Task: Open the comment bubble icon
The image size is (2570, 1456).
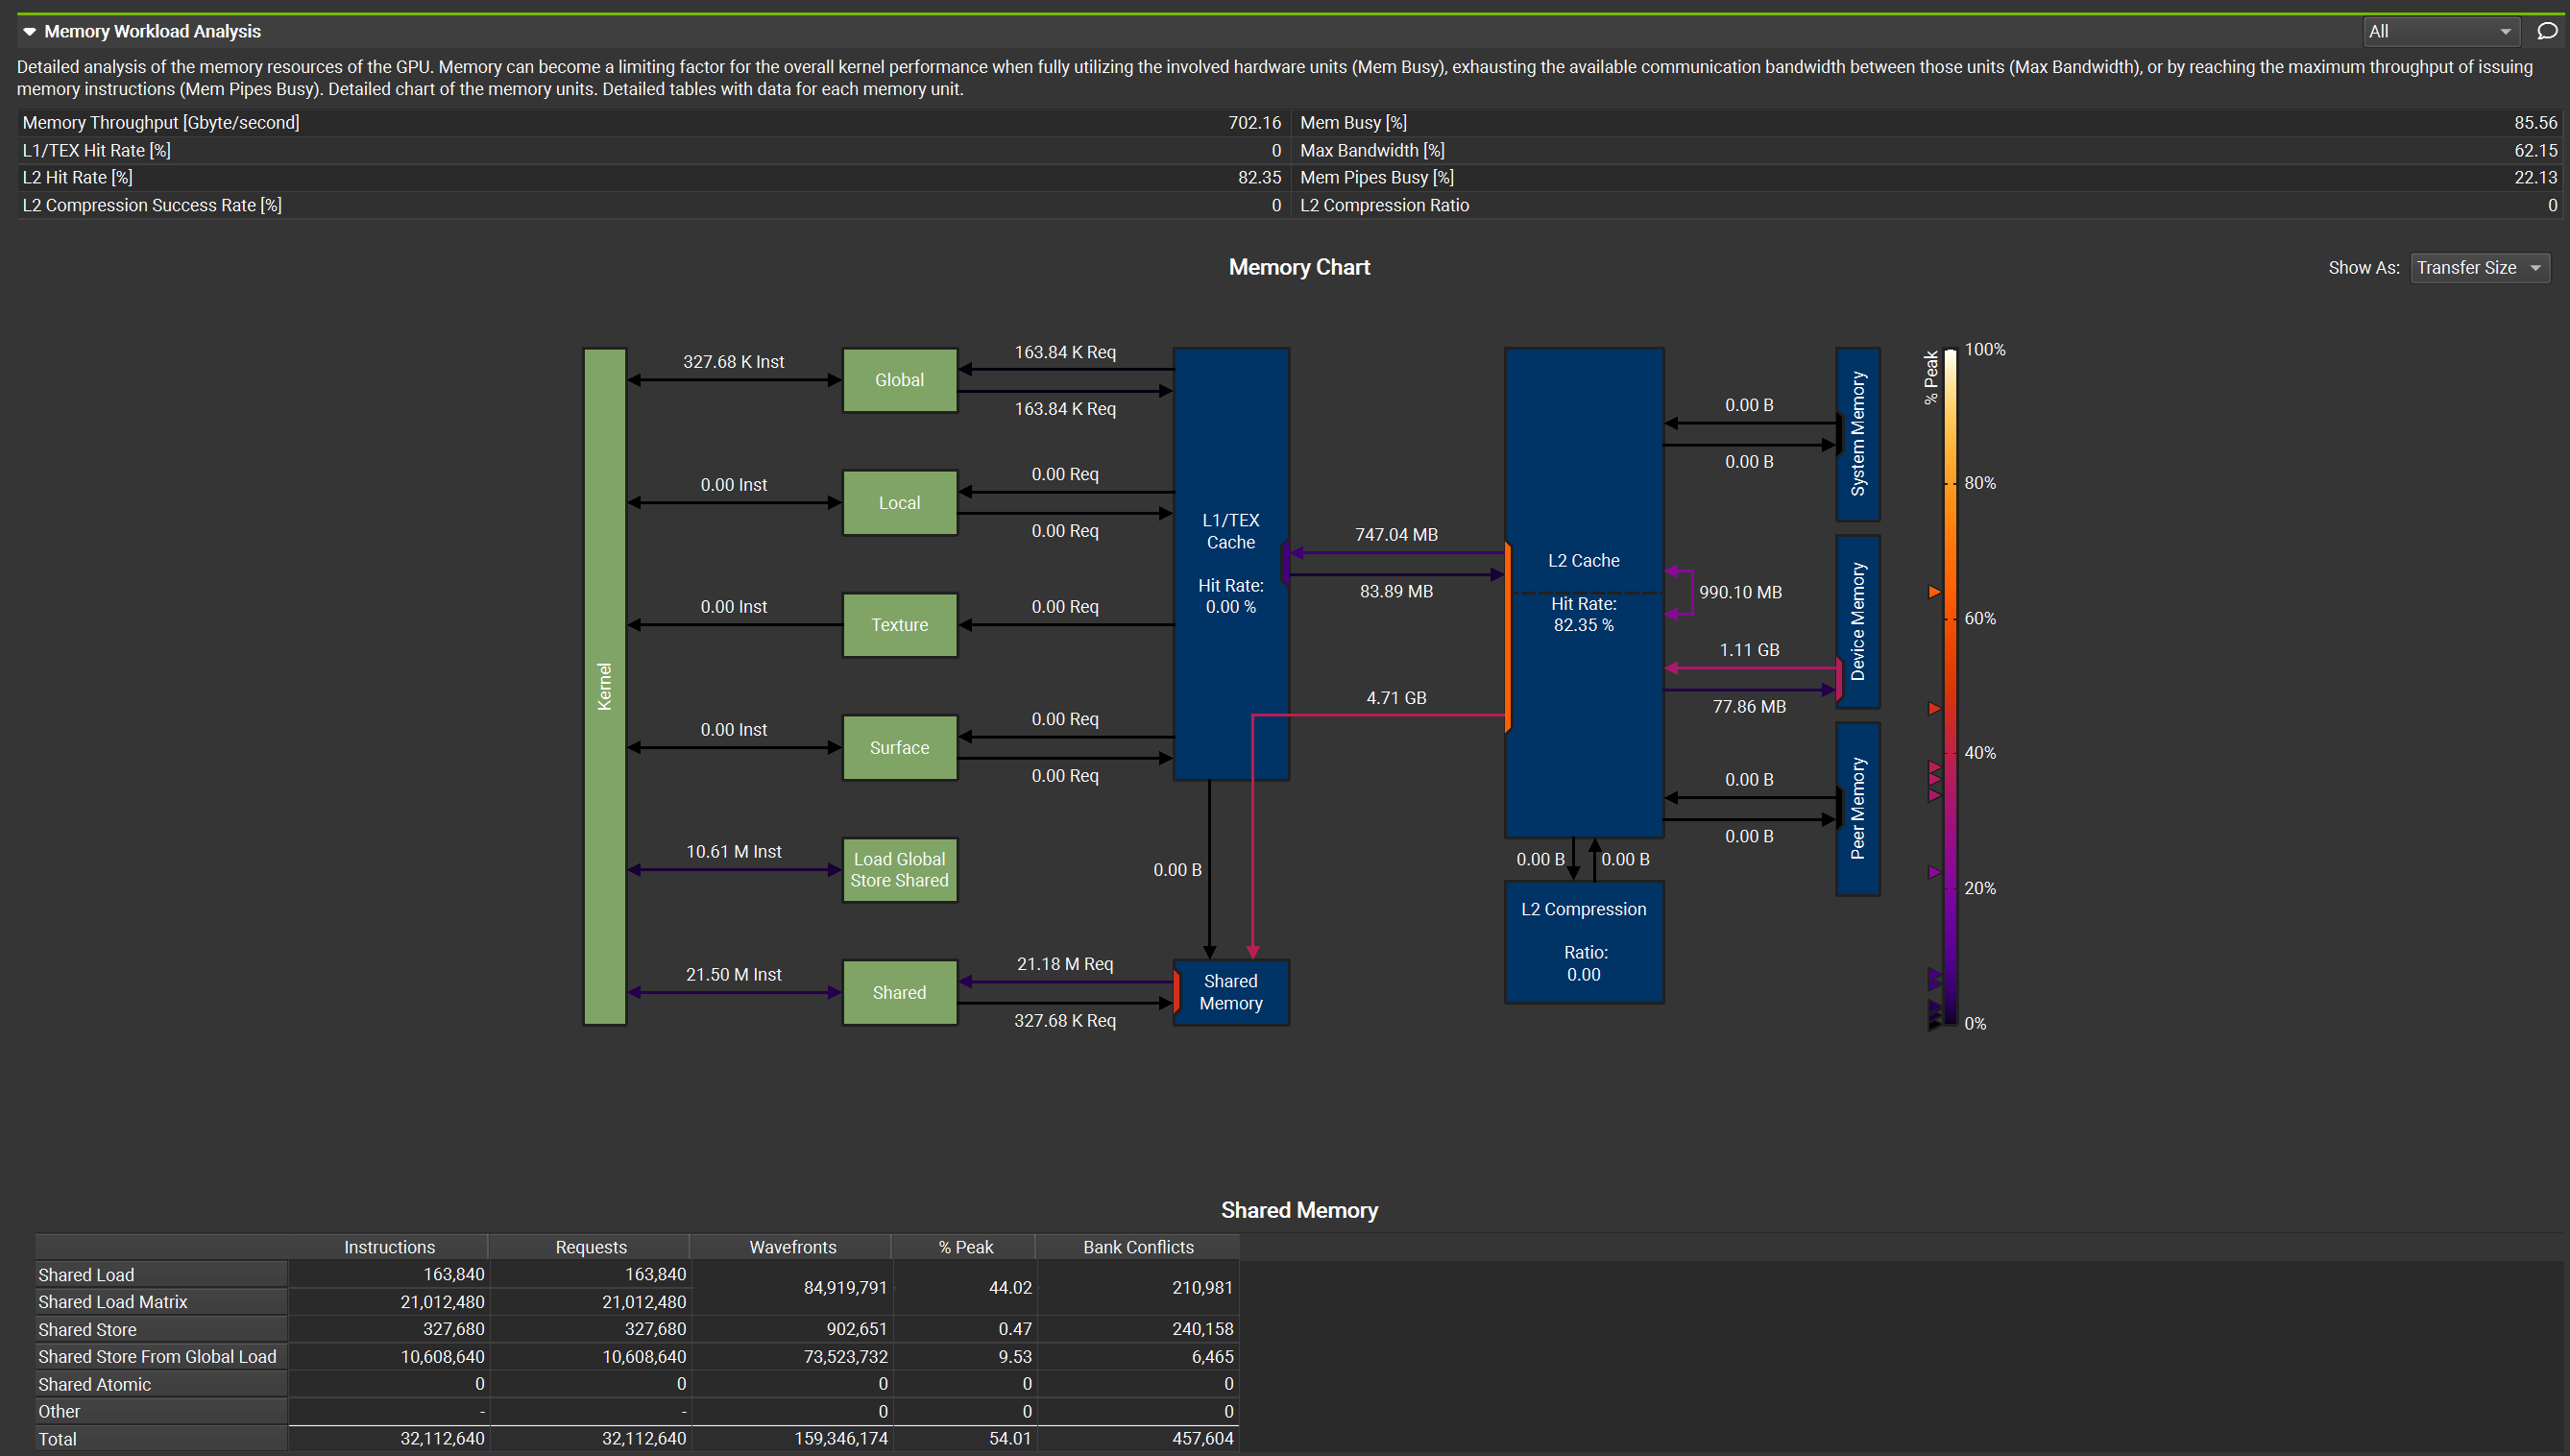Action: [x=2547, y=32]
